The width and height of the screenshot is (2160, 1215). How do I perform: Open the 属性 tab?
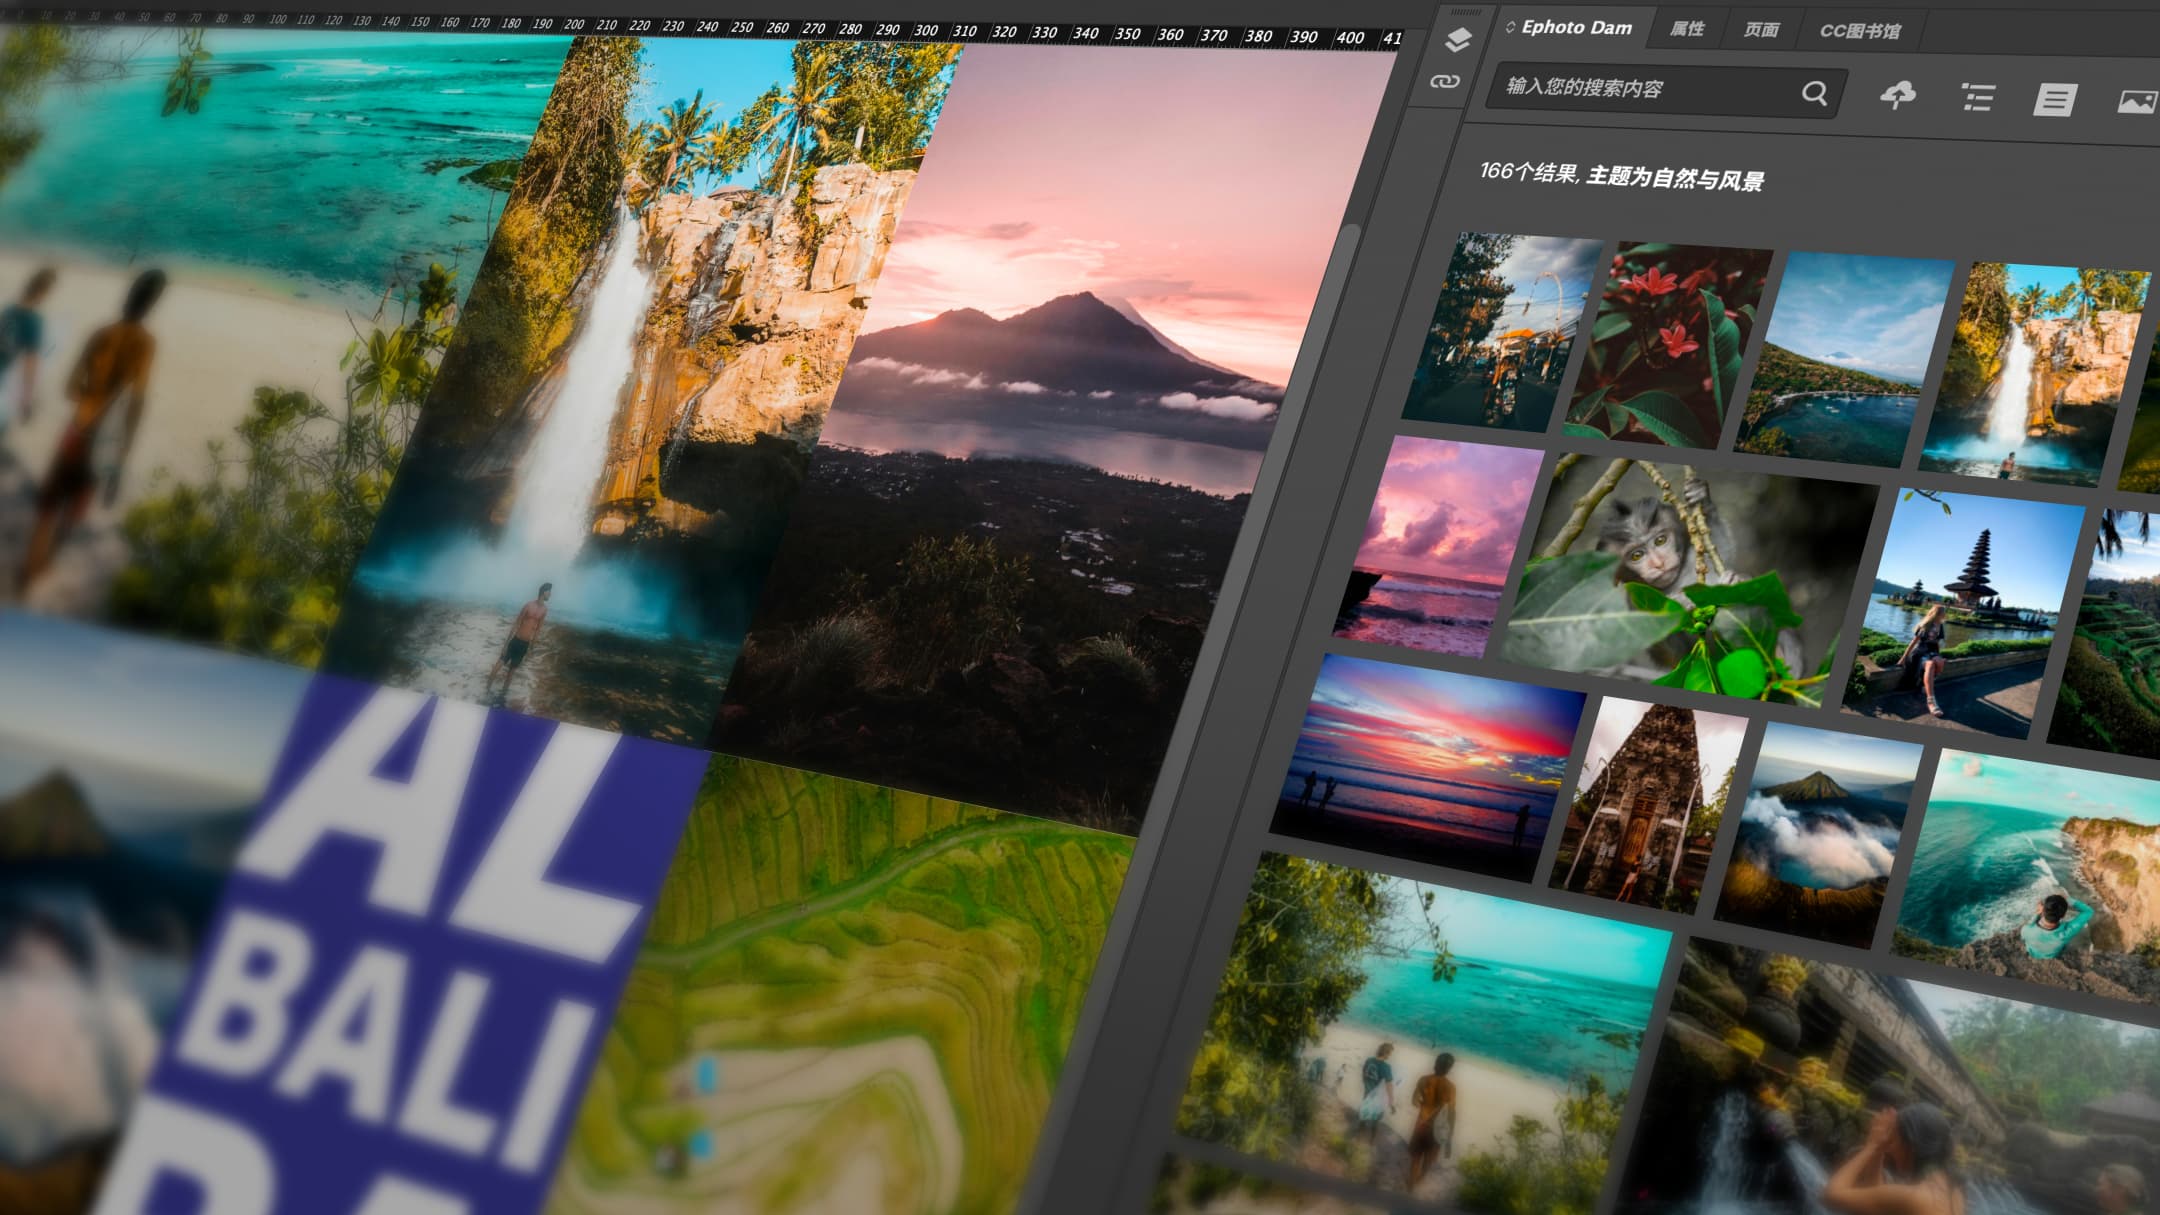[x=1687, y=29]
